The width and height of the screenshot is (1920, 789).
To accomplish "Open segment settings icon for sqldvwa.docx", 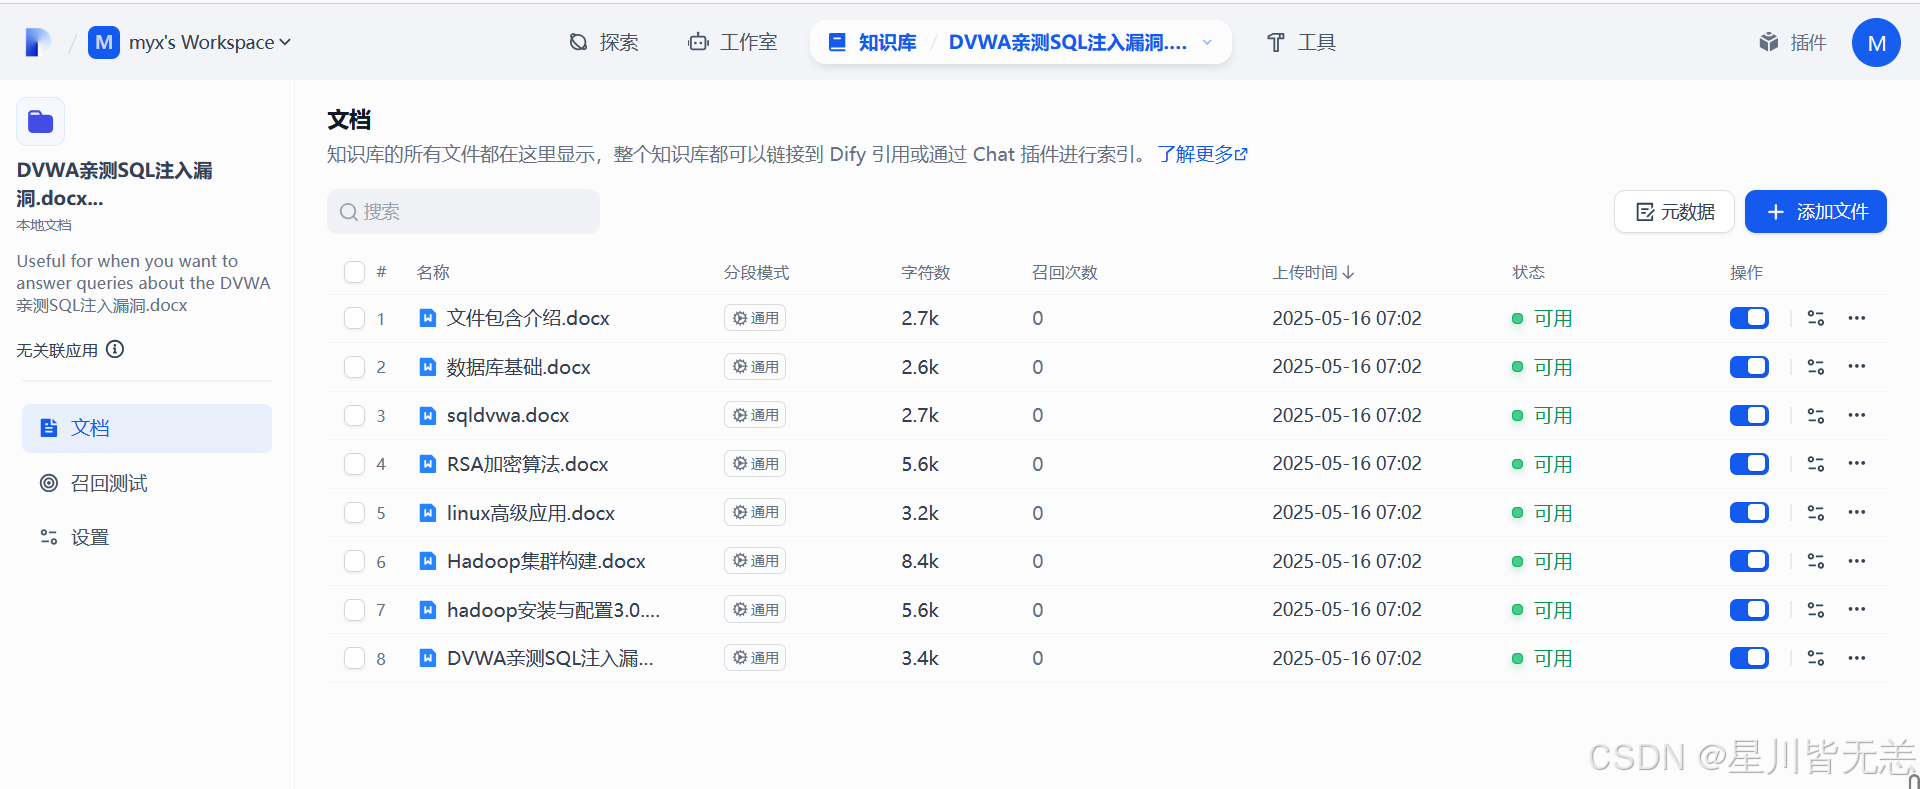I will pos(1816,415).
